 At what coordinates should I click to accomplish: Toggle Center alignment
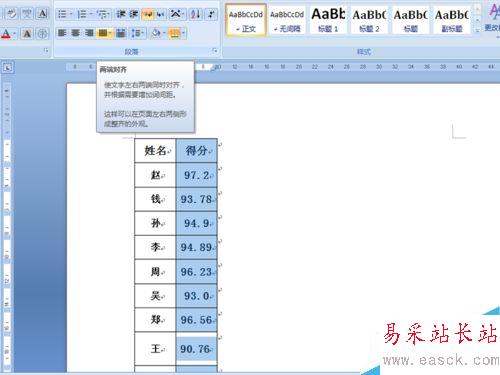click(76, 33)
